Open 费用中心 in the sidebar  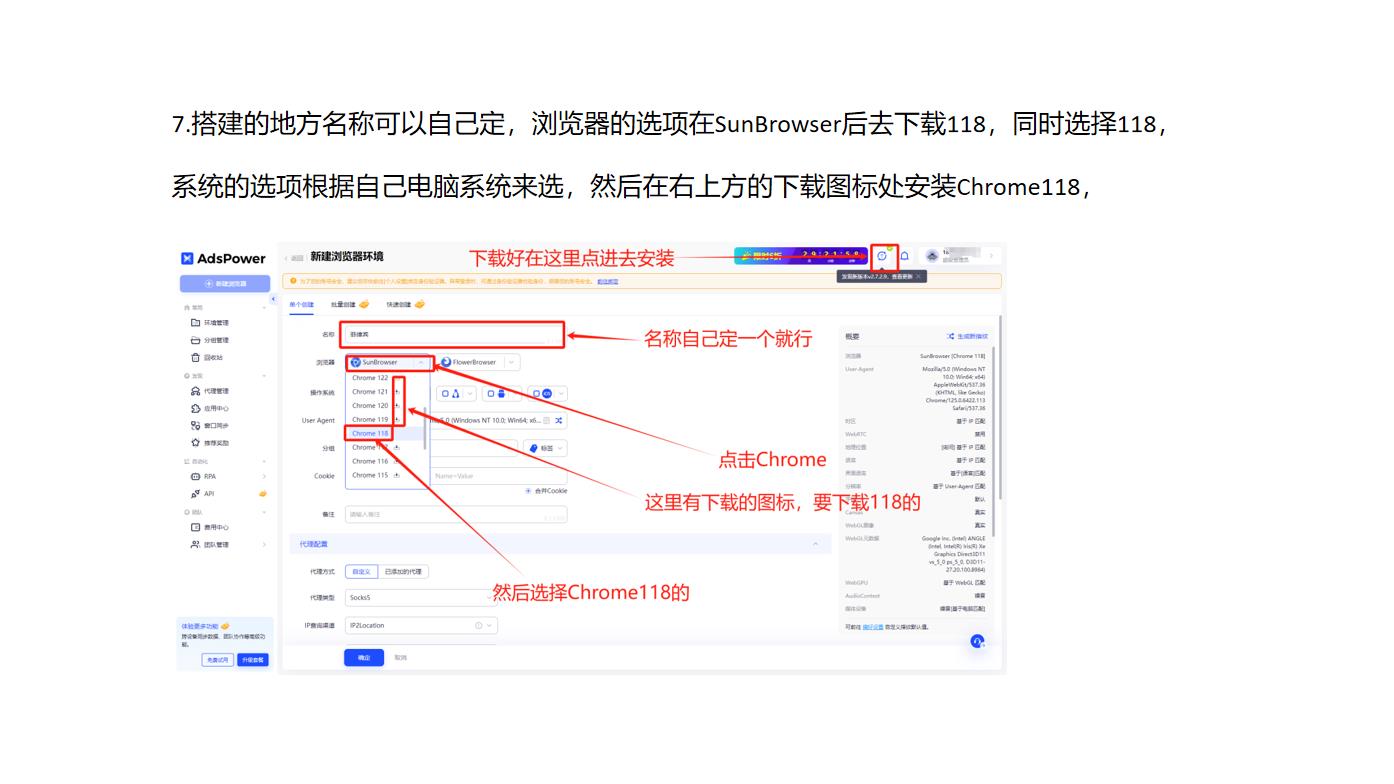(x=211, y=527)
